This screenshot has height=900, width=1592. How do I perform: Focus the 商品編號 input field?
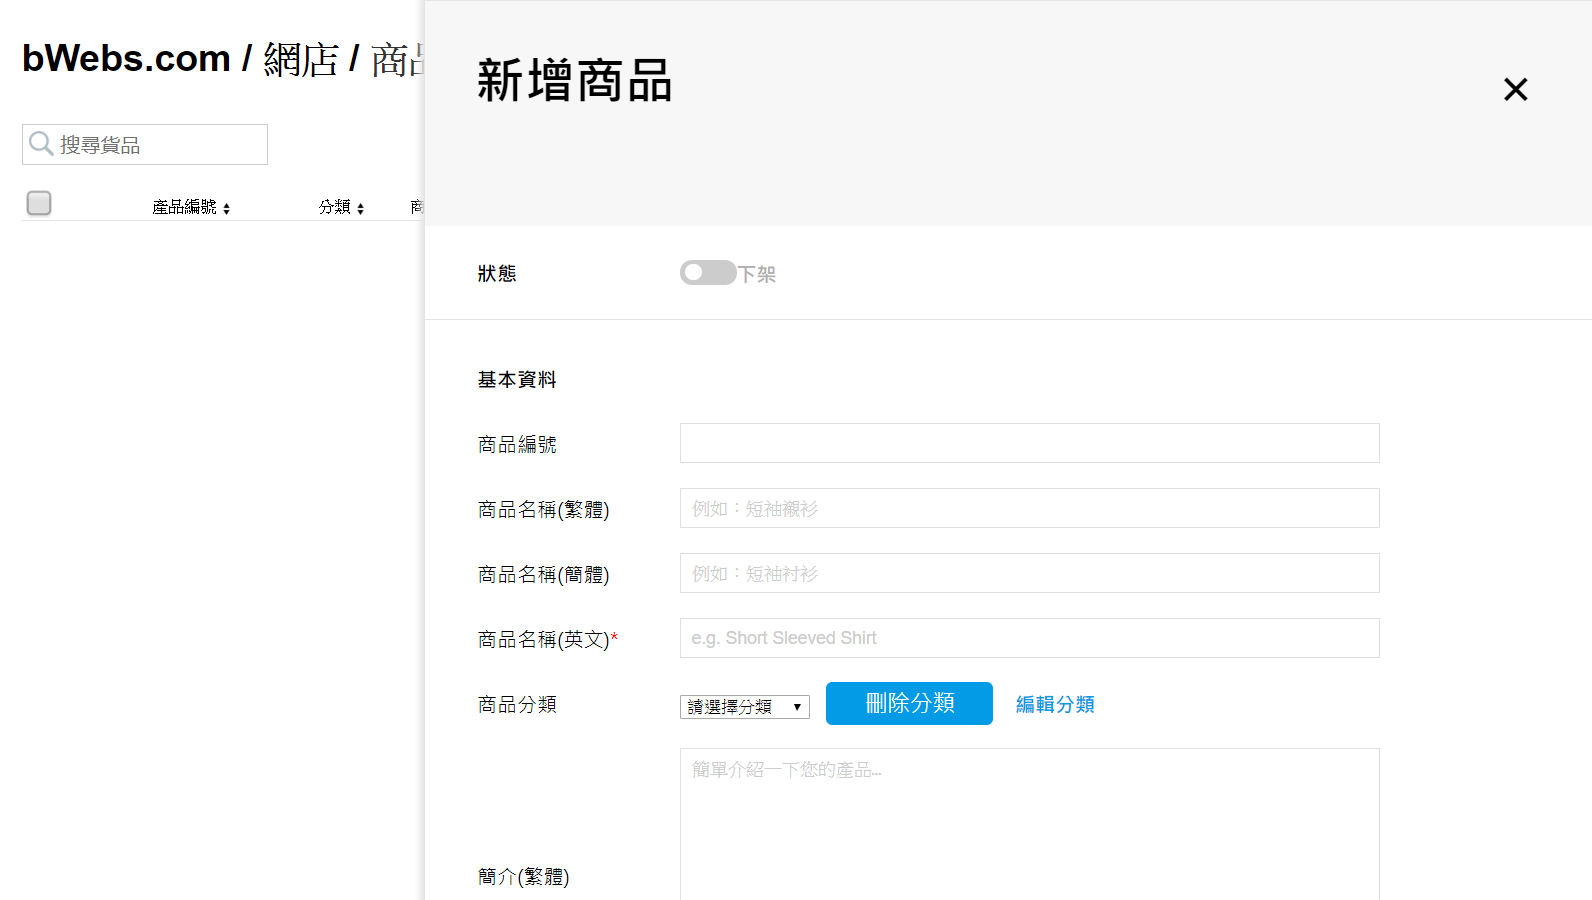[1029, 443]
